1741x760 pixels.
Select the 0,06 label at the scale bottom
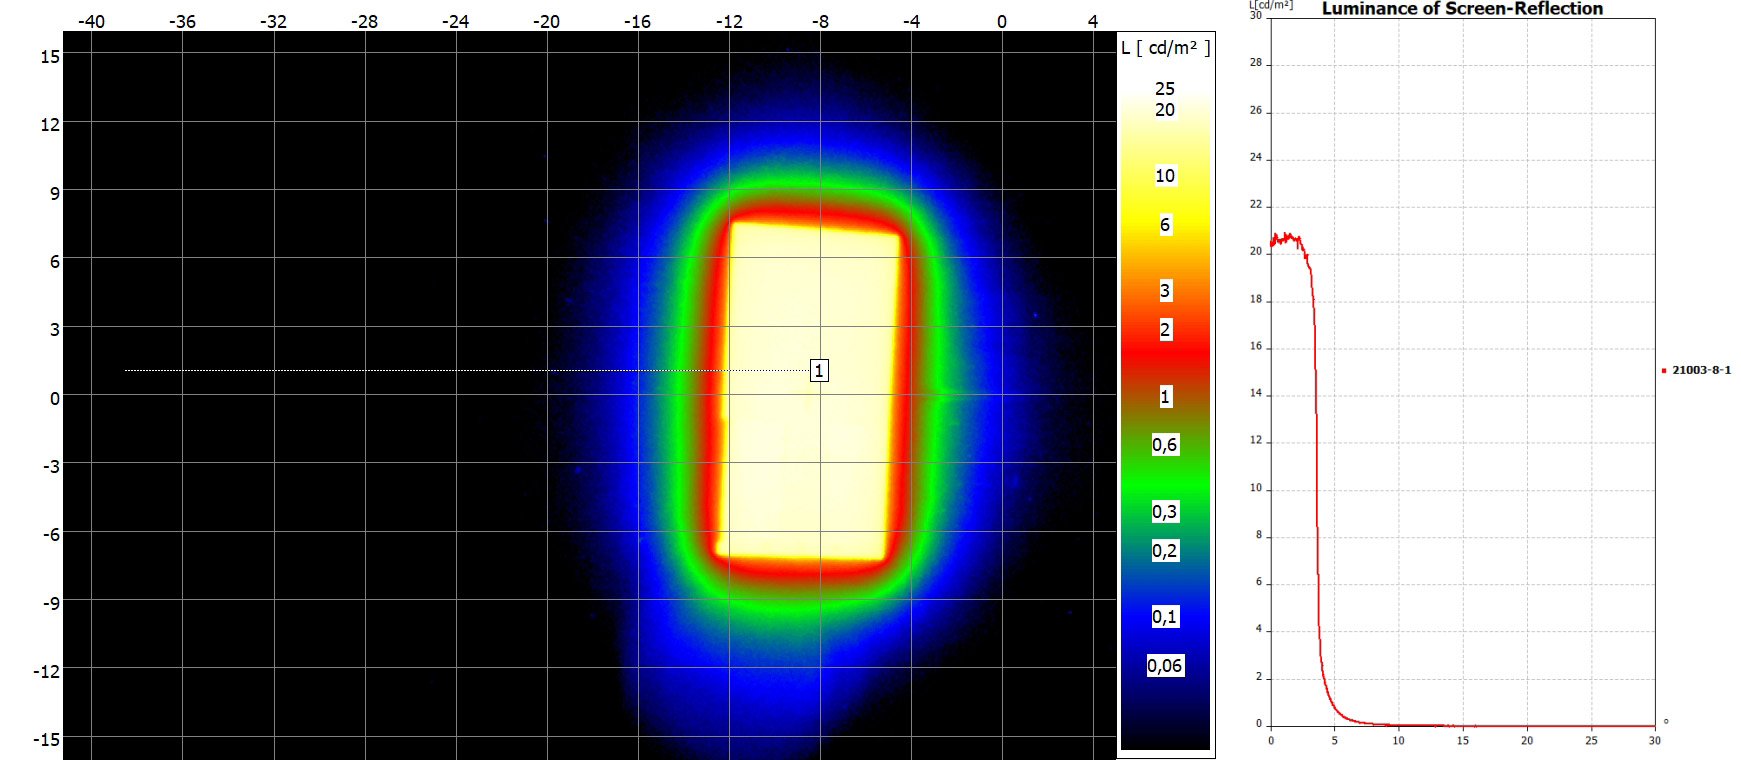(1165, 666)
